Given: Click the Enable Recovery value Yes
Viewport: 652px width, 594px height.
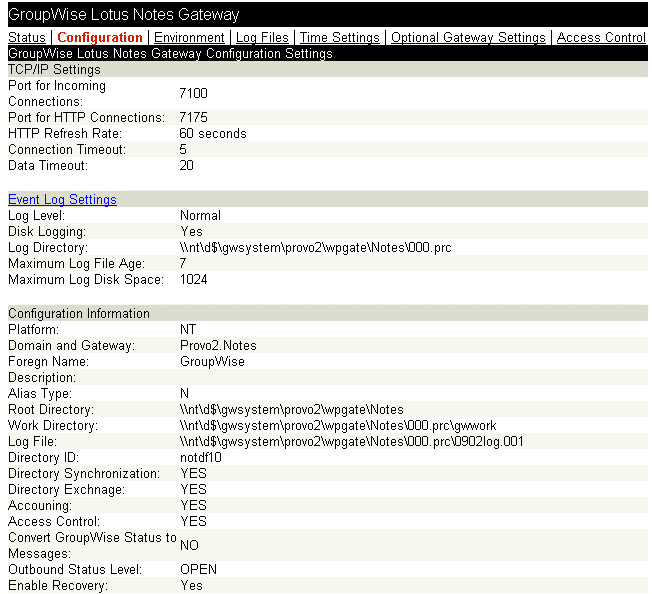Looking at the screenshot, I should pos(192,586).
